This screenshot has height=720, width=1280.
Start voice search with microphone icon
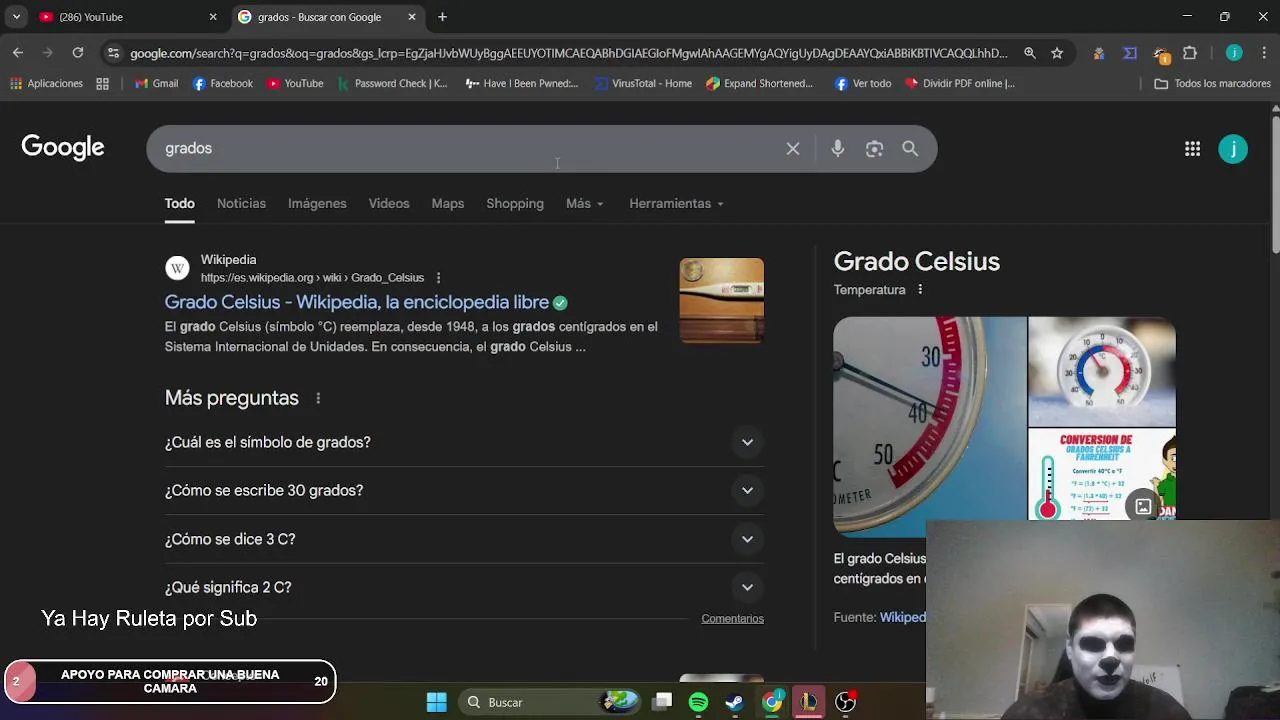(837, 149)
